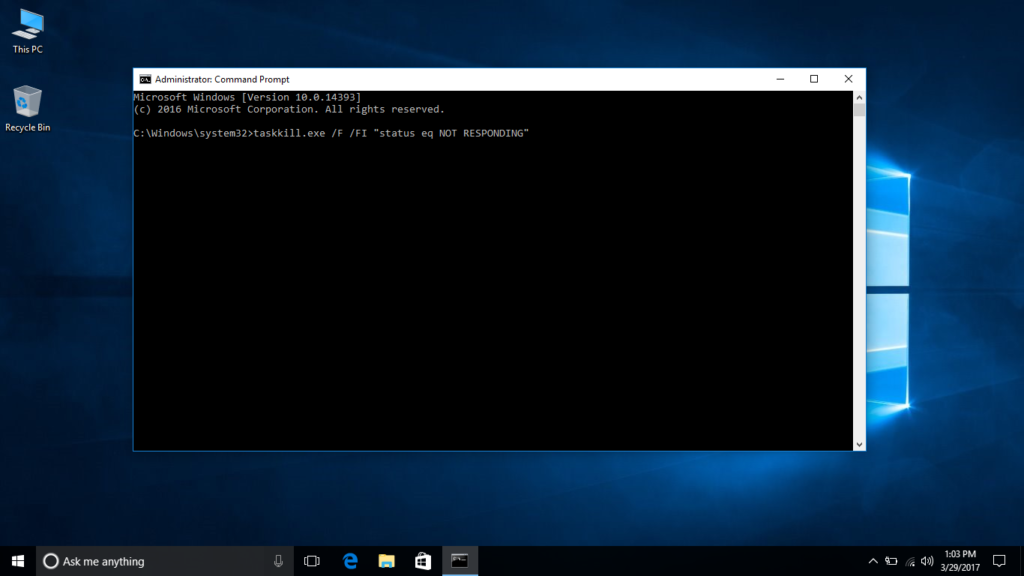This screenshot has width=1024, height=576.
Task: Open the Recycle Bin
Action: pyautogui.click(x=26, y=103)
